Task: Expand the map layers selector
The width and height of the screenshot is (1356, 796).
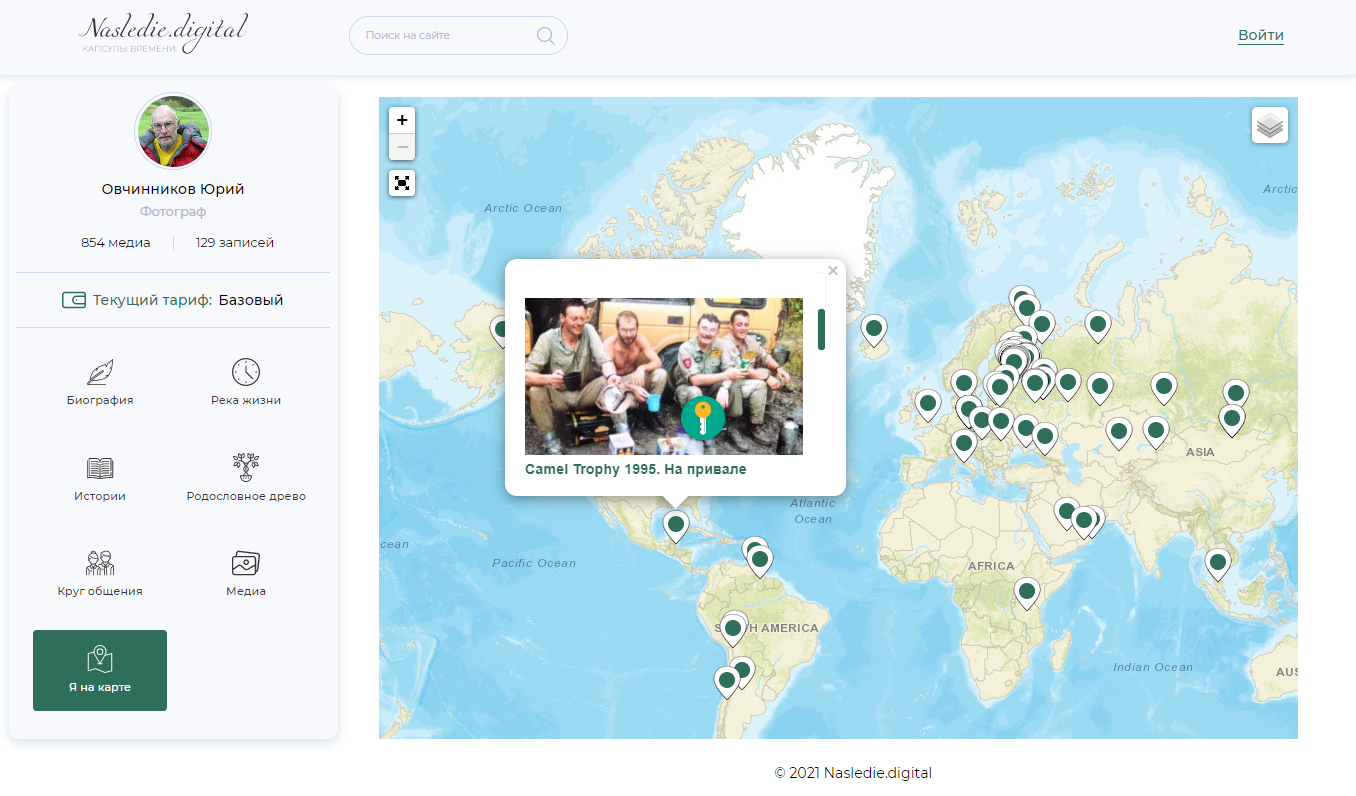Action: [1270, 126]
